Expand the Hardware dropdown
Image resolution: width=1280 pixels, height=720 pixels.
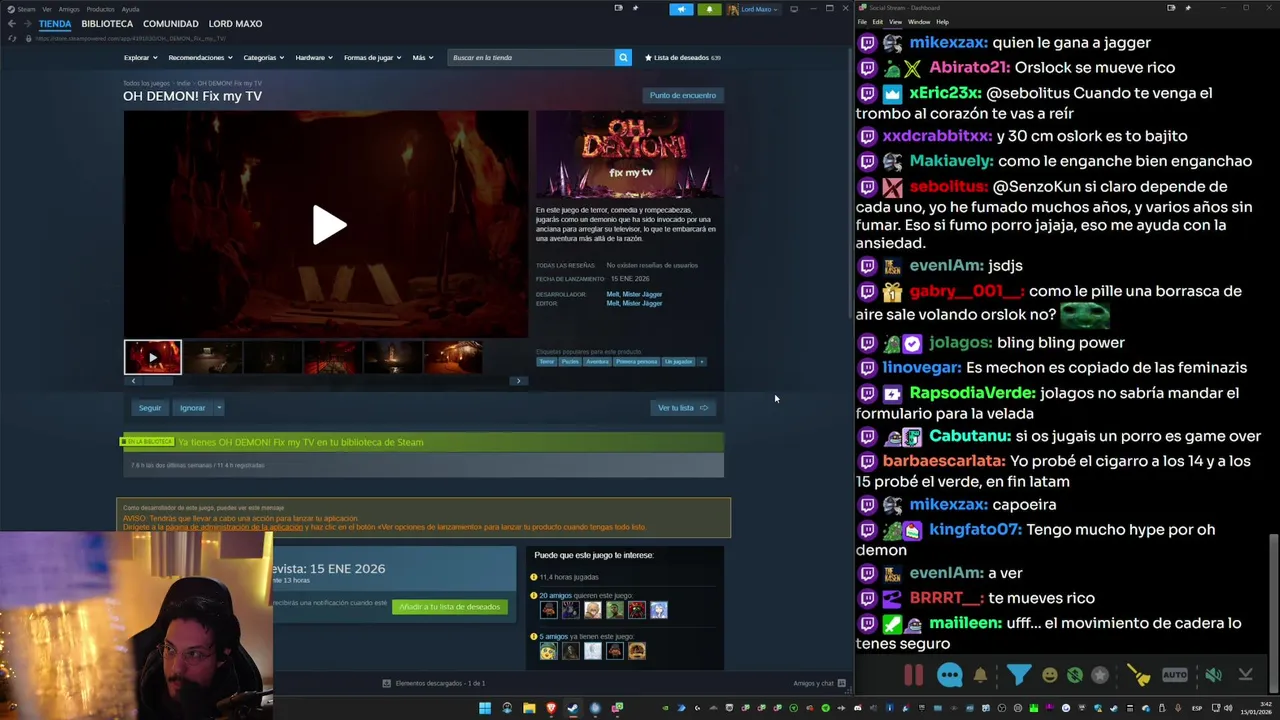pyautogui.click(x=314, y=58)
